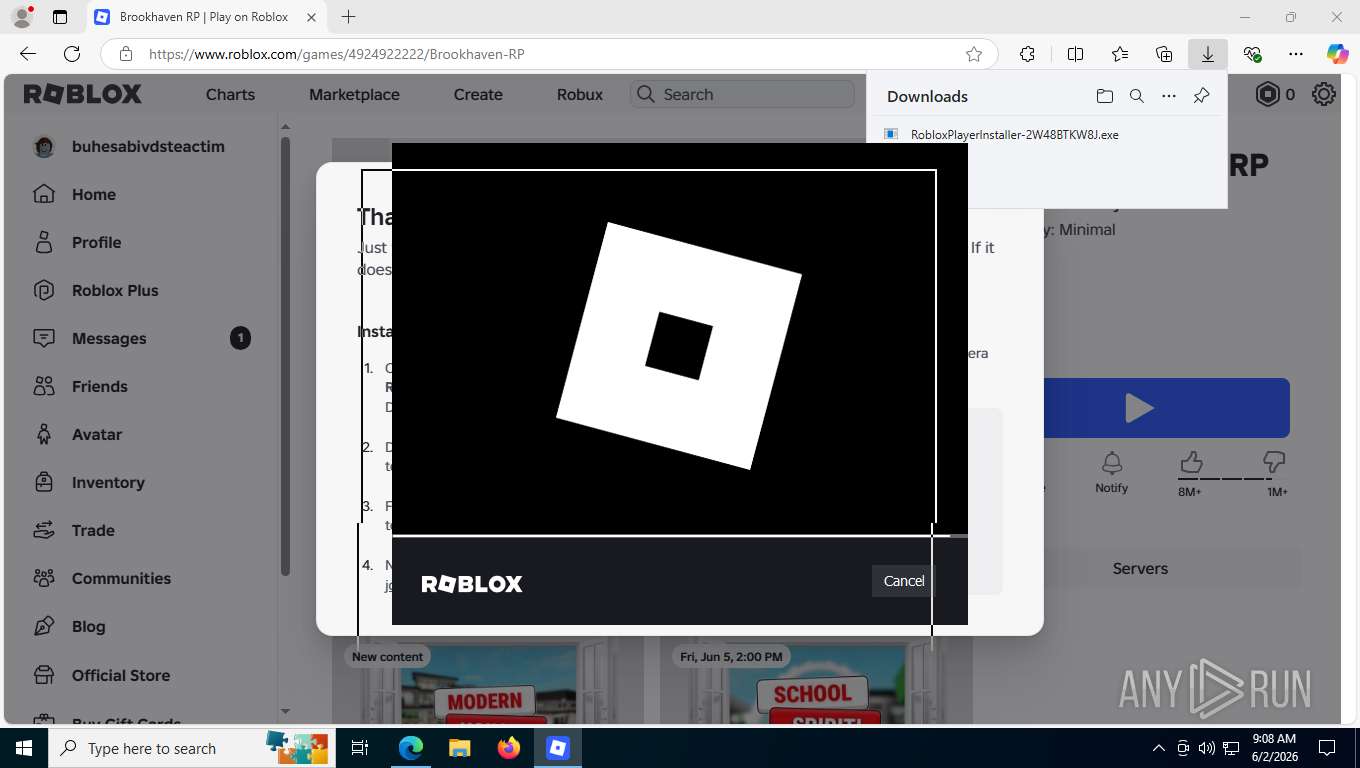Viewport: 1360px width, 768px height.
Task: Open the settings gear in Roblox header
Action: coord(1324,94)
